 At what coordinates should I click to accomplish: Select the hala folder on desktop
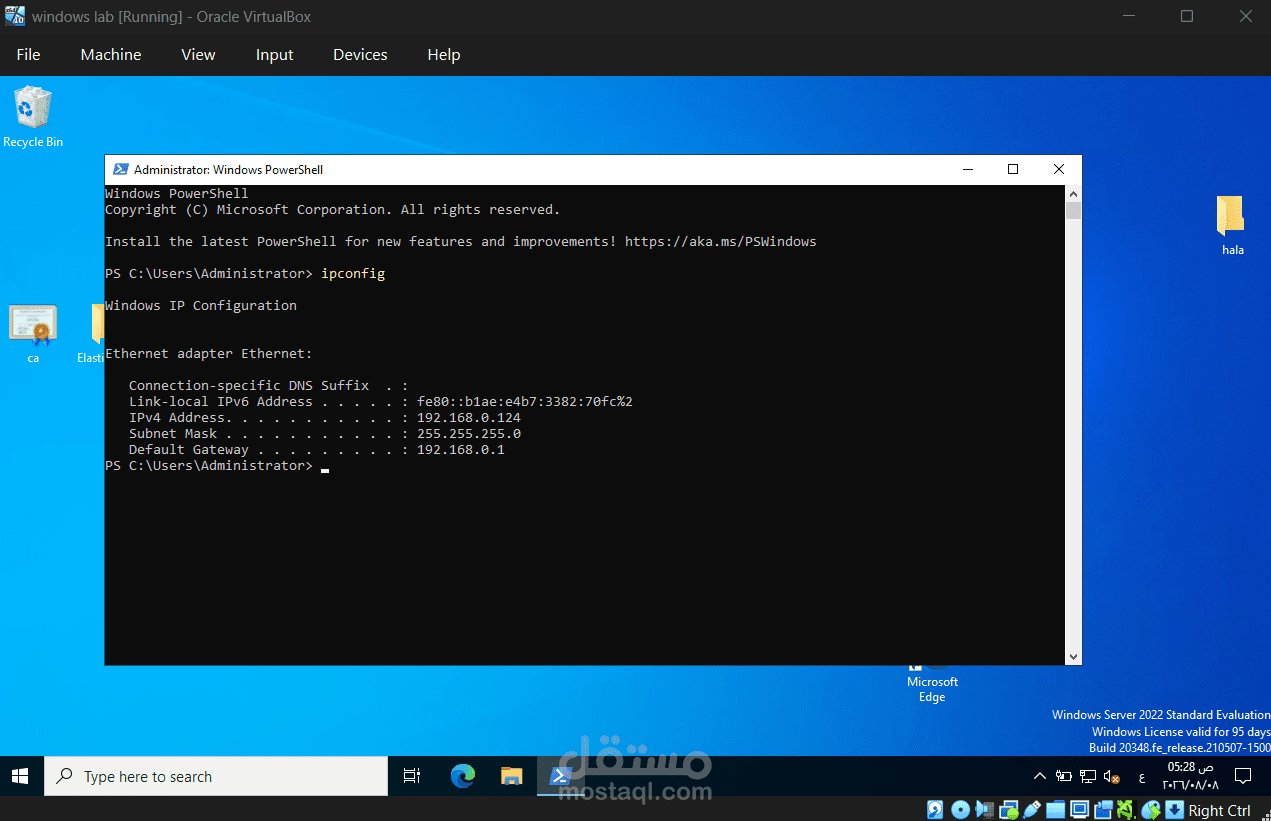1232,226
